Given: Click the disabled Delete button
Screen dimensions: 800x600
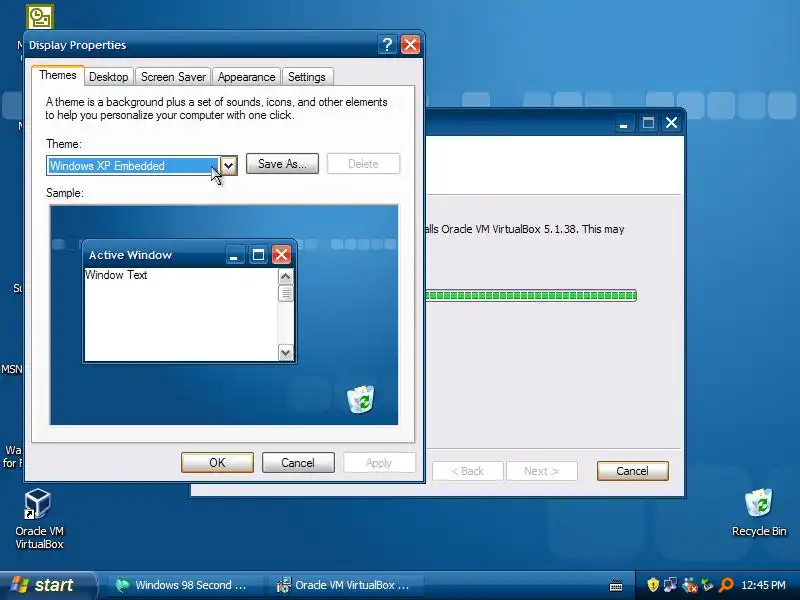Looking at the screenshot, I should click(363, 164).
